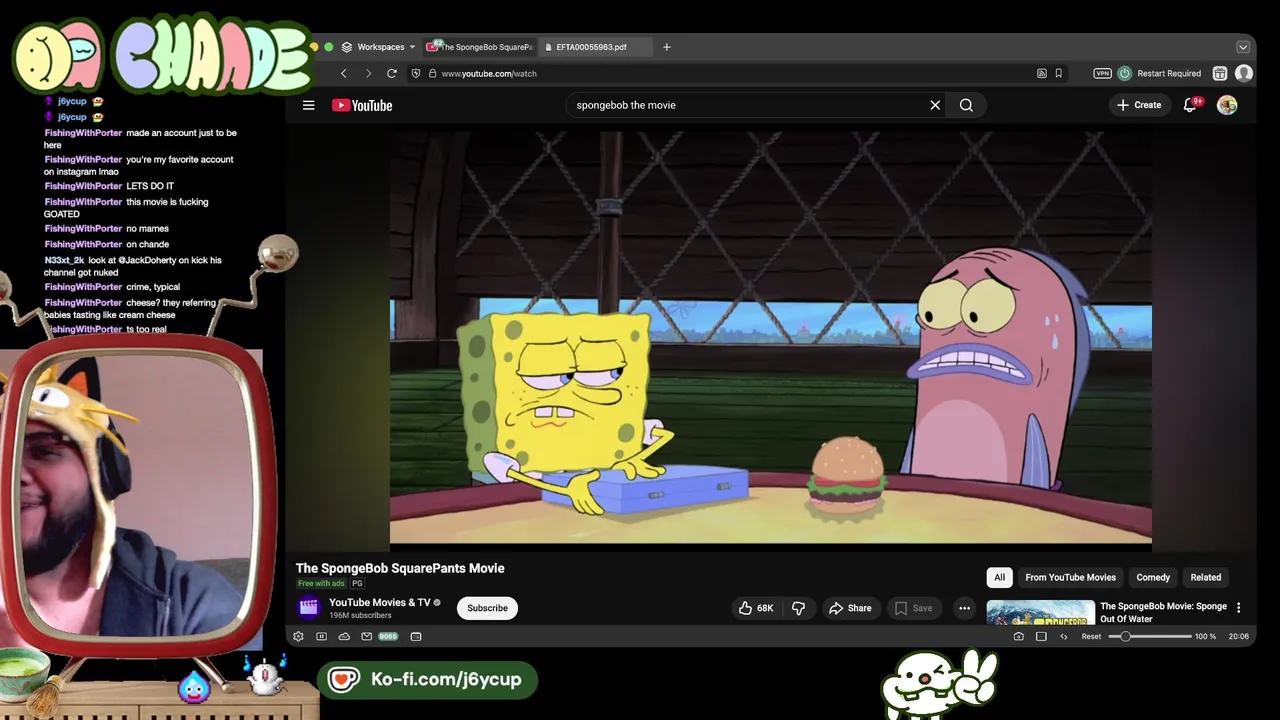Viewport: 1280px width, 720px height.
Task: Click chat message 'LETS DO IT'
Action: click(x=150, y=186)
